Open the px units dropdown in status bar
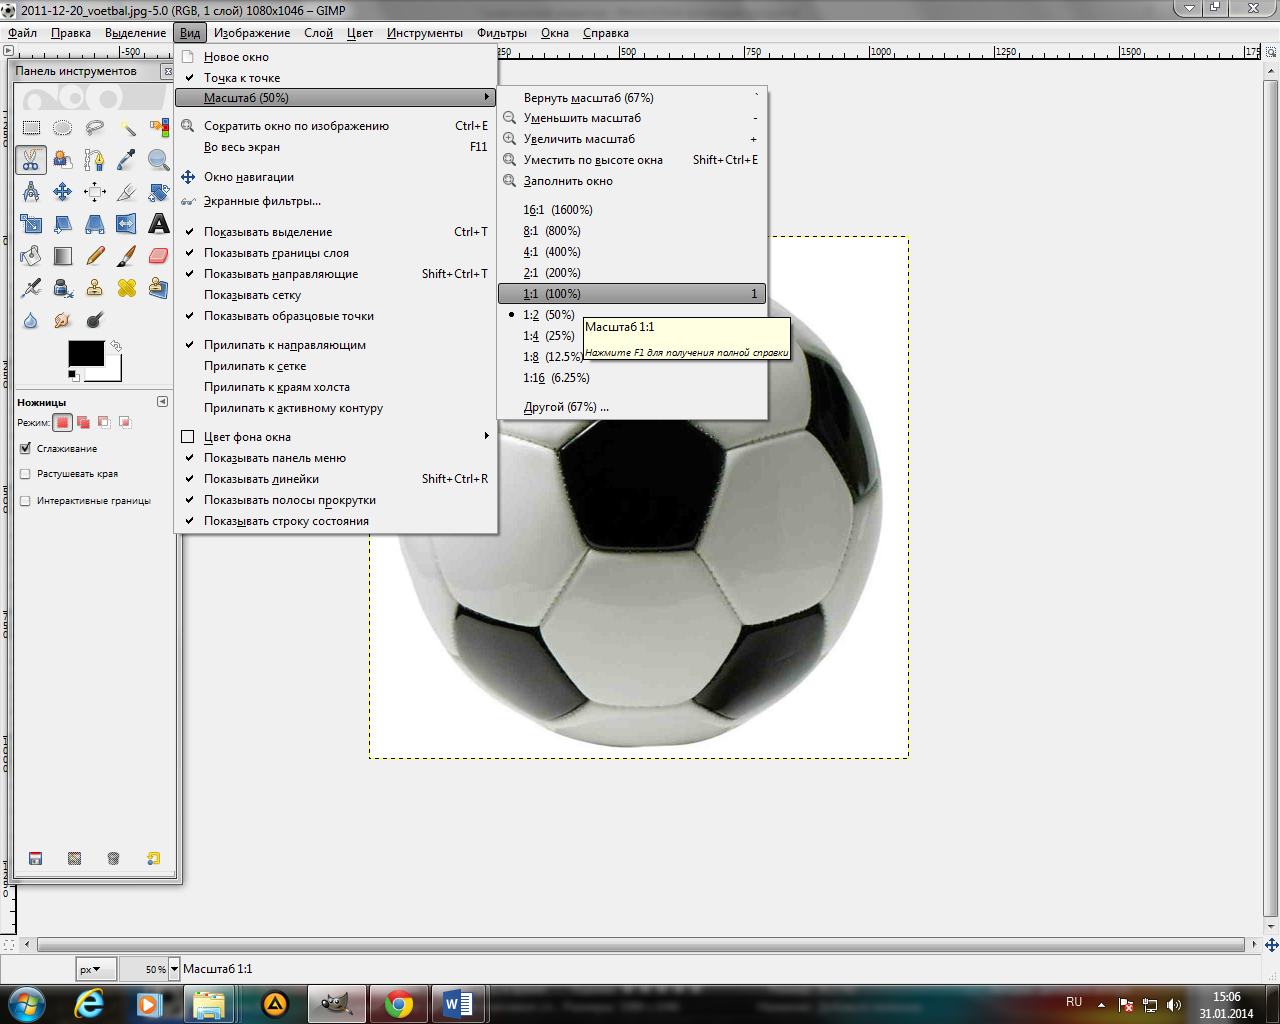This screenshot has width=1280, height=1024. (91, 969)
